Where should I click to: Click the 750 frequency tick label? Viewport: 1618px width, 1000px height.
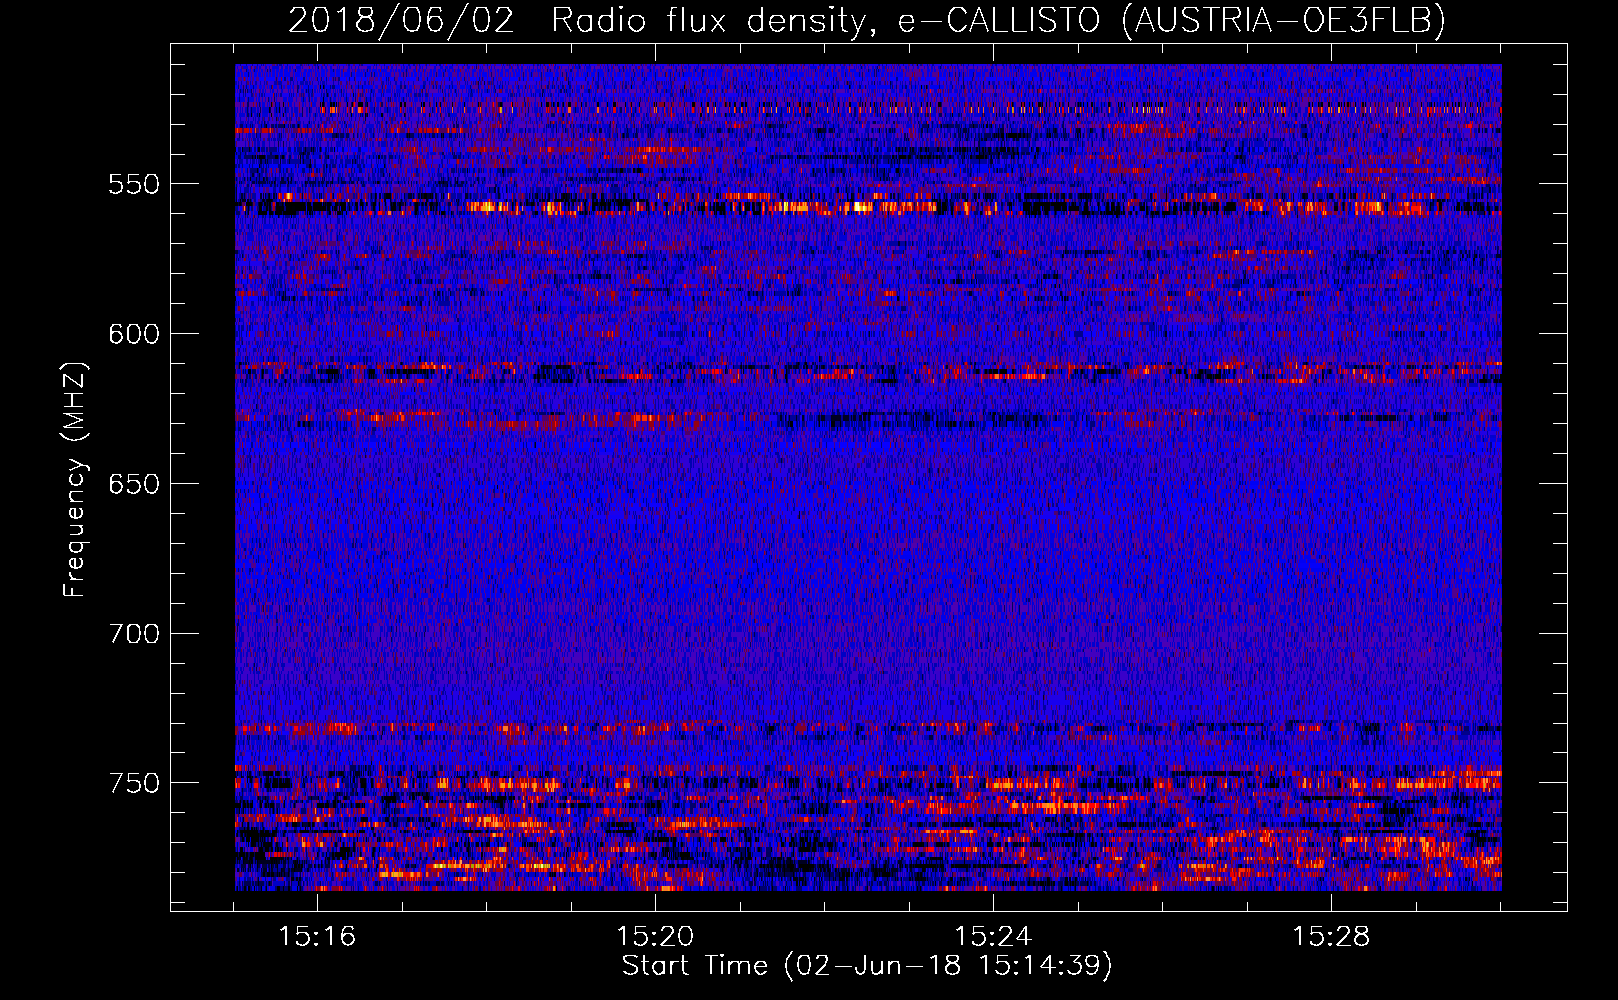[134, 783]
